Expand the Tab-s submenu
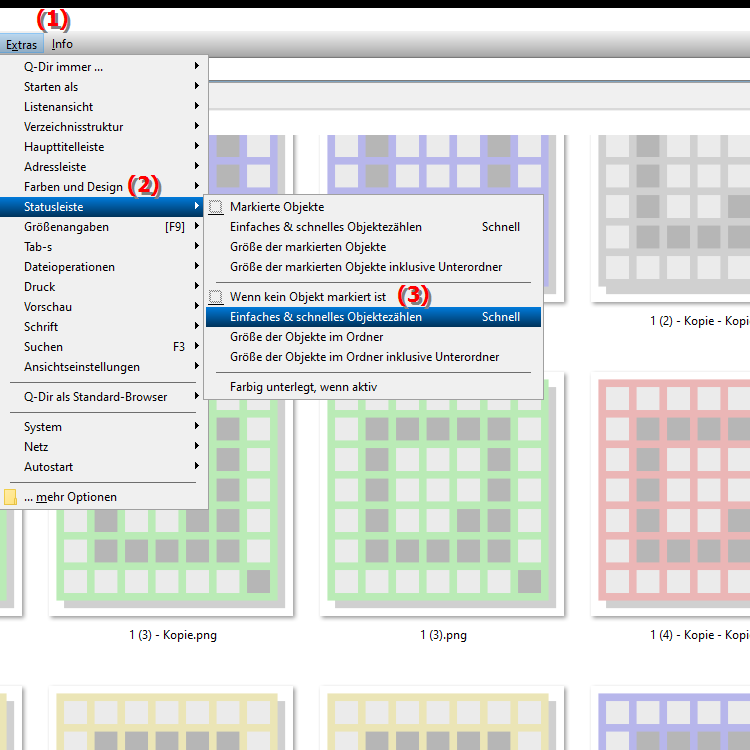Screen dimensions: 750x750 point(104,247)
